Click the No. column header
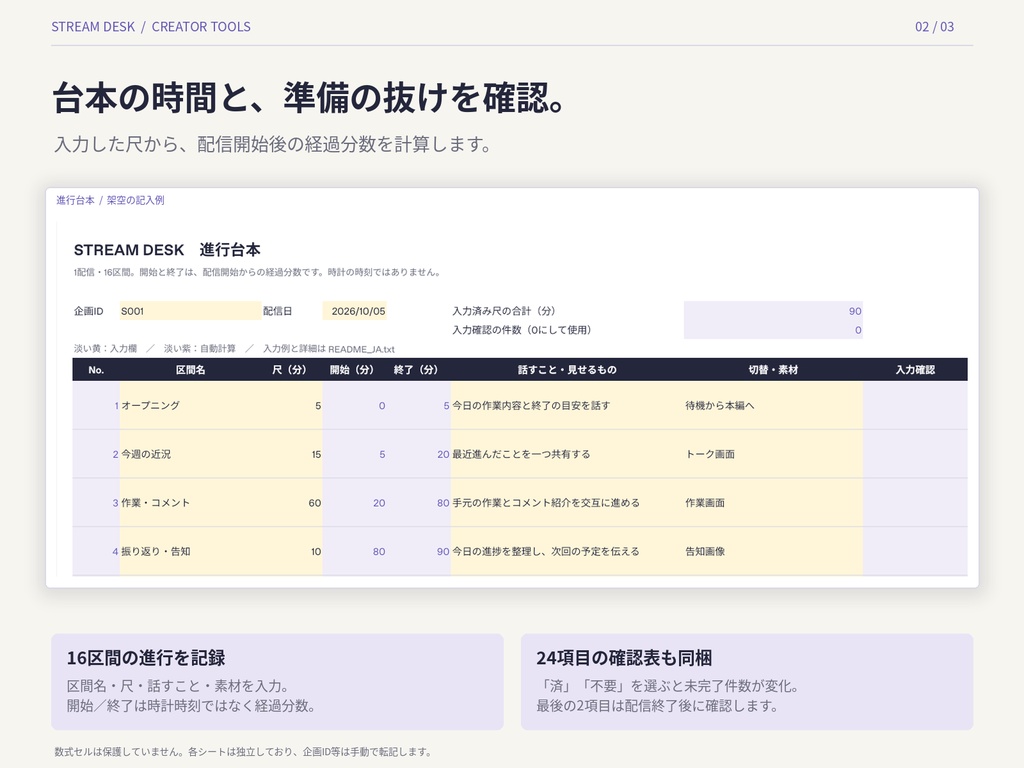Viewport: 1024px width, 768px height. [x=96, y=370]
